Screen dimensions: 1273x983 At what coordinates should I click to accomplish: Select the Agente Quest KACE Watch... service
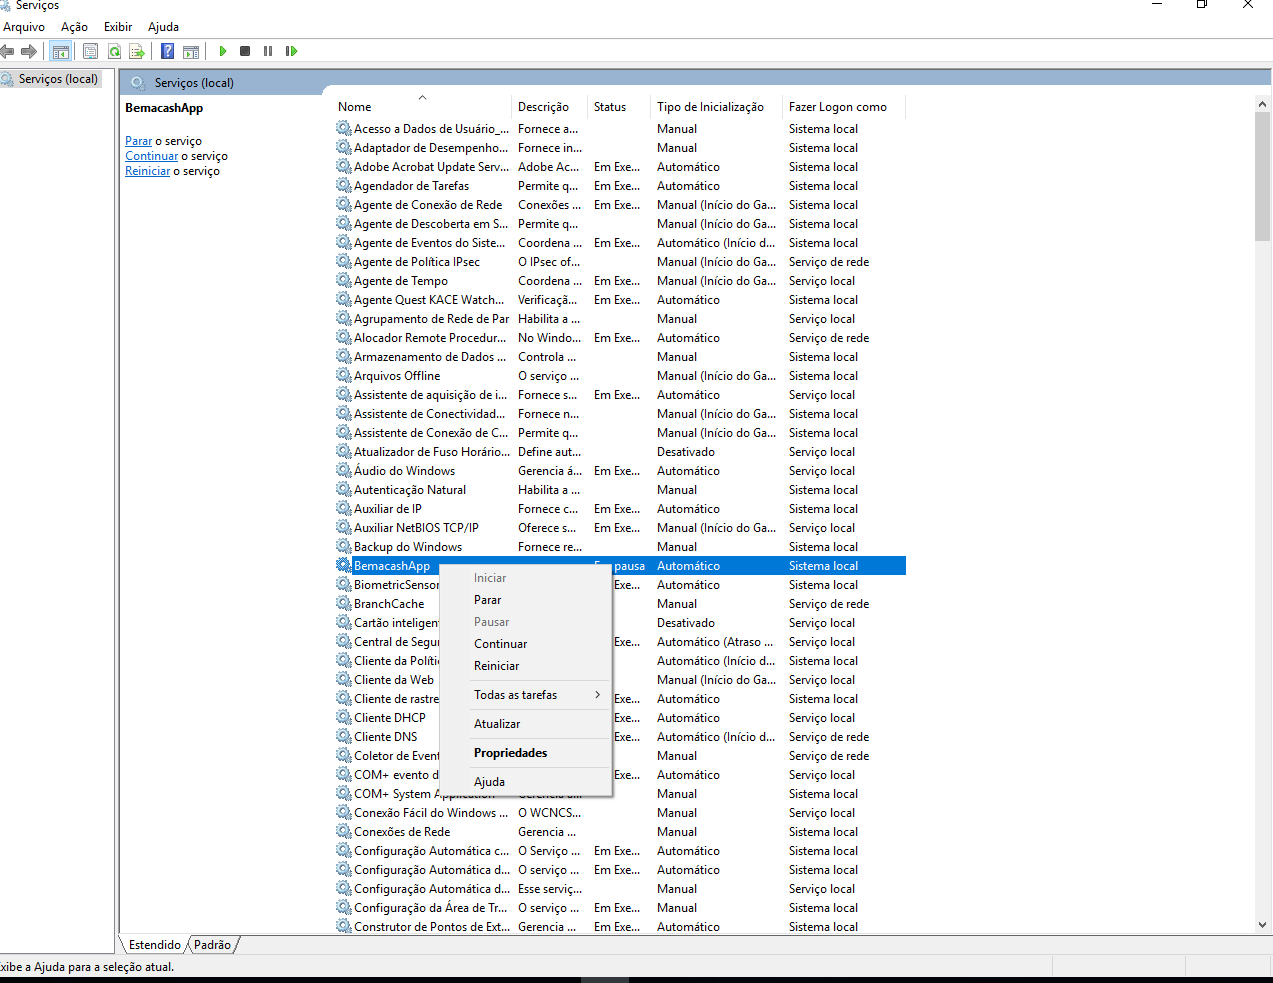pos(620,300)
